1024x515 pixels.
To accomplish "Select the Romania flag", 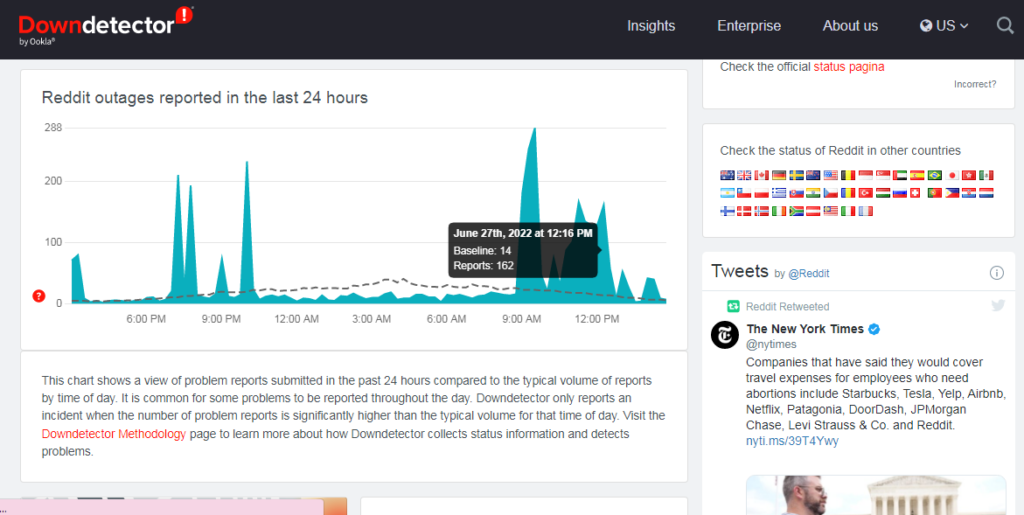I will tap(848, 193).
